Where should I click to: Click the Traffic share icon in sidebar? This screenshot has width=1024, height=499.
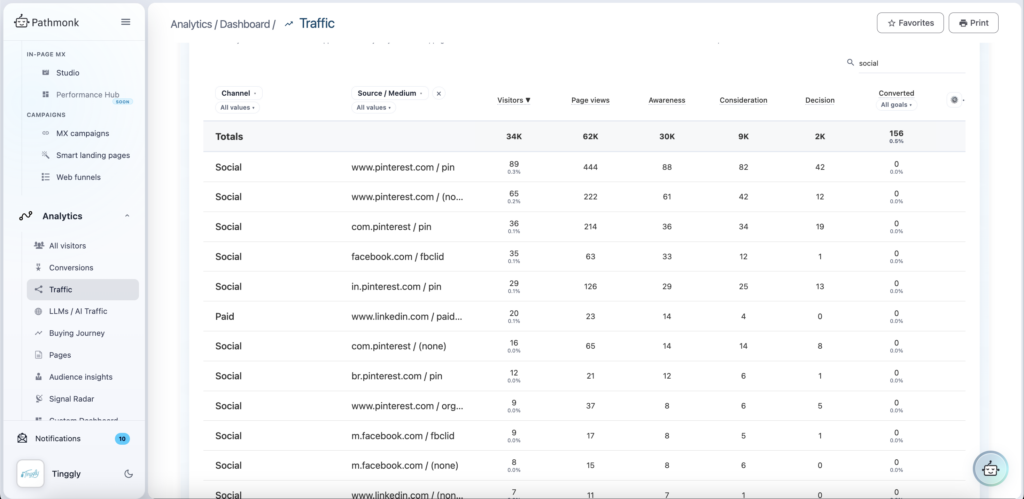39,289
